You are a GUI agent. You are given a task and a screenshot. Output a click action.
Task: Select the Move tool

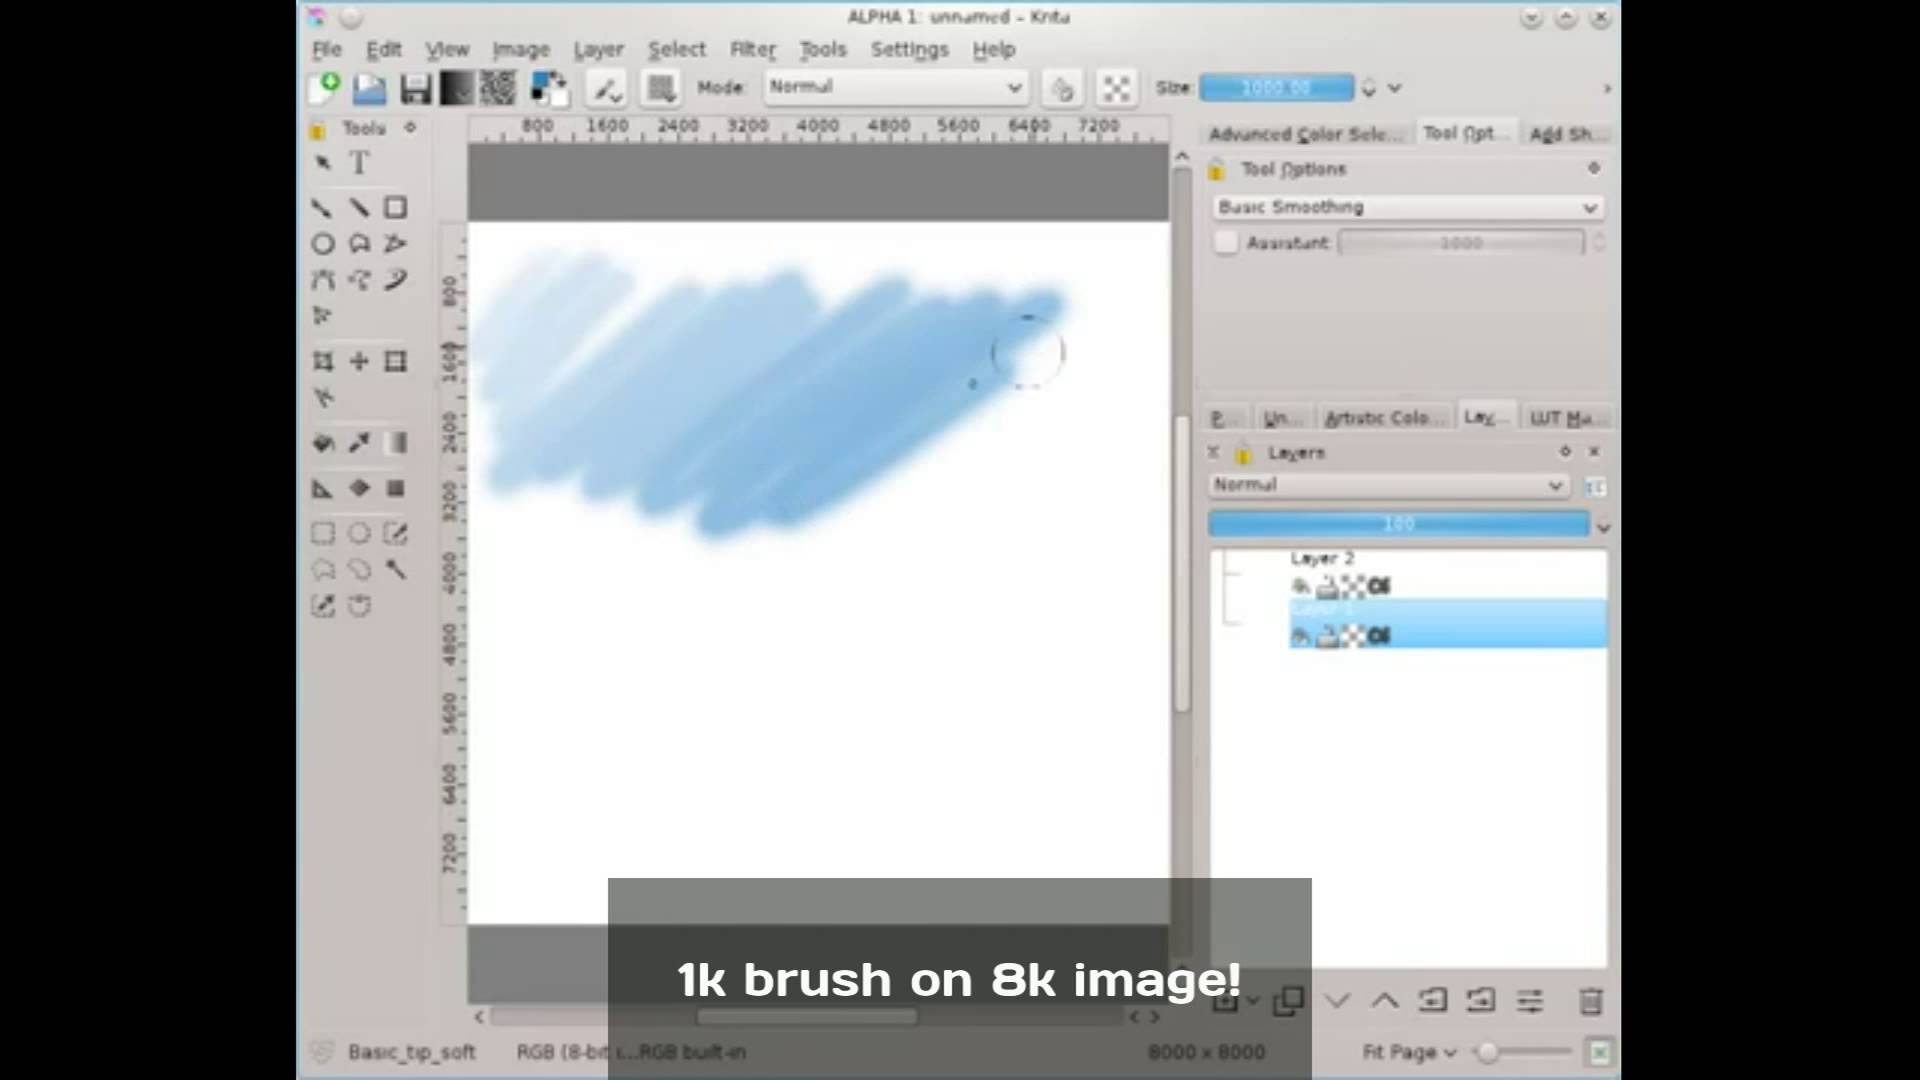pos(359,362)
